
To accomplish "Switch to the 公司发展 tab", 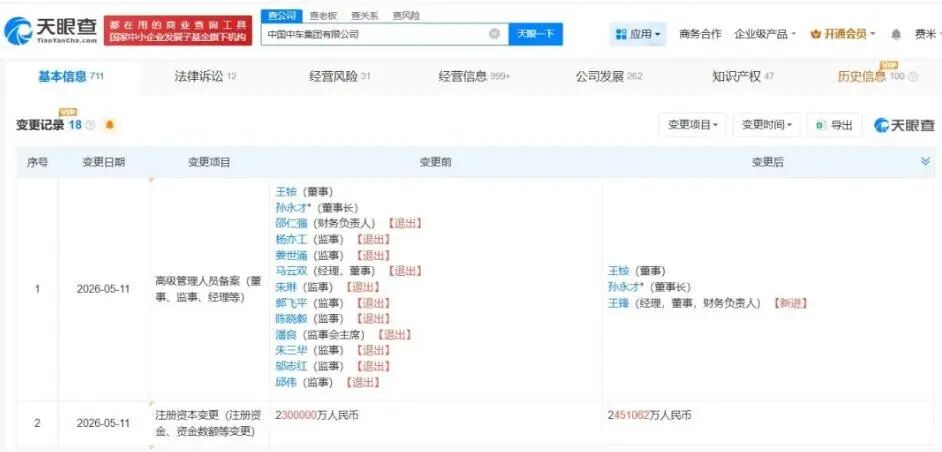I will click(x=609, y=77).
